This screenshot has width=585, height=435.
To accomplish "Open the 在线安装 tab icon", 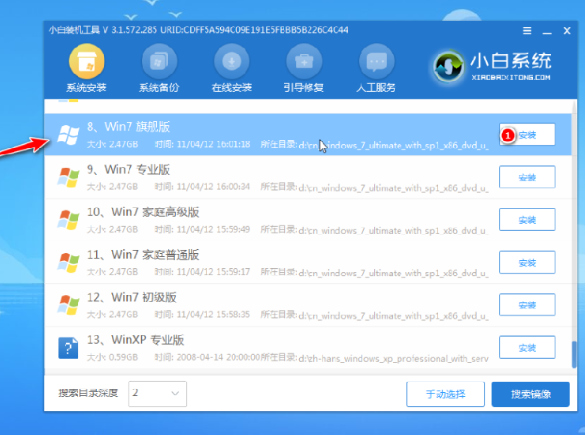I will coord(231,61).
